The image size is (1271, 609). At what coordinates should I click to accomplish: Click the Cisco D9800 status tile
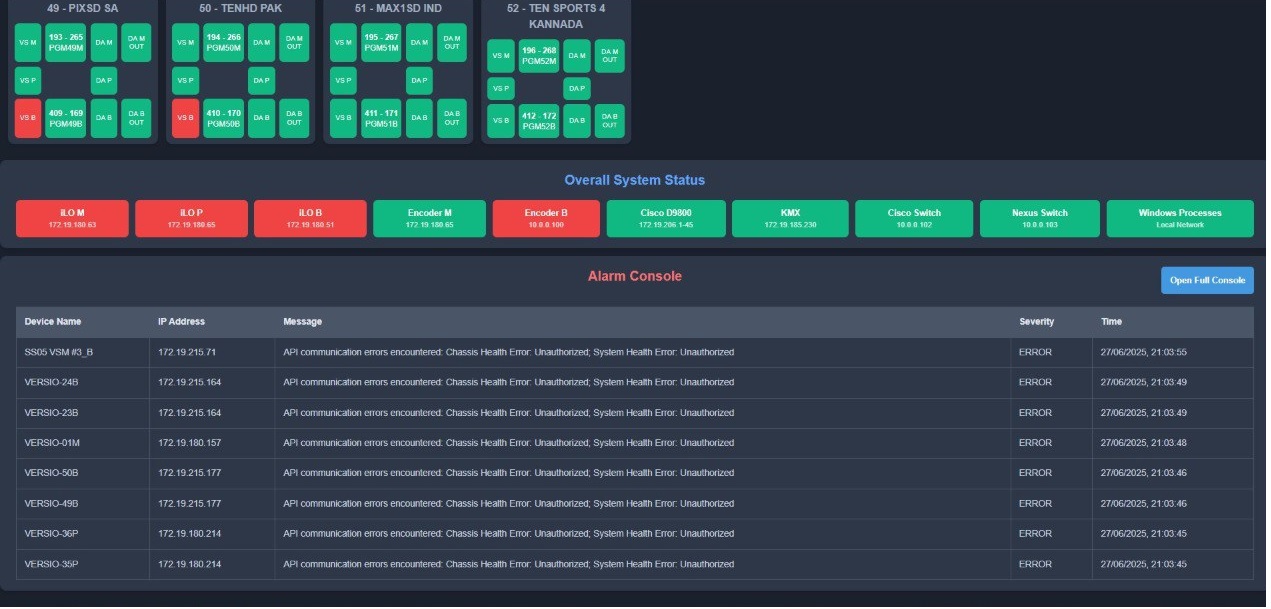[x=666, y=218]
